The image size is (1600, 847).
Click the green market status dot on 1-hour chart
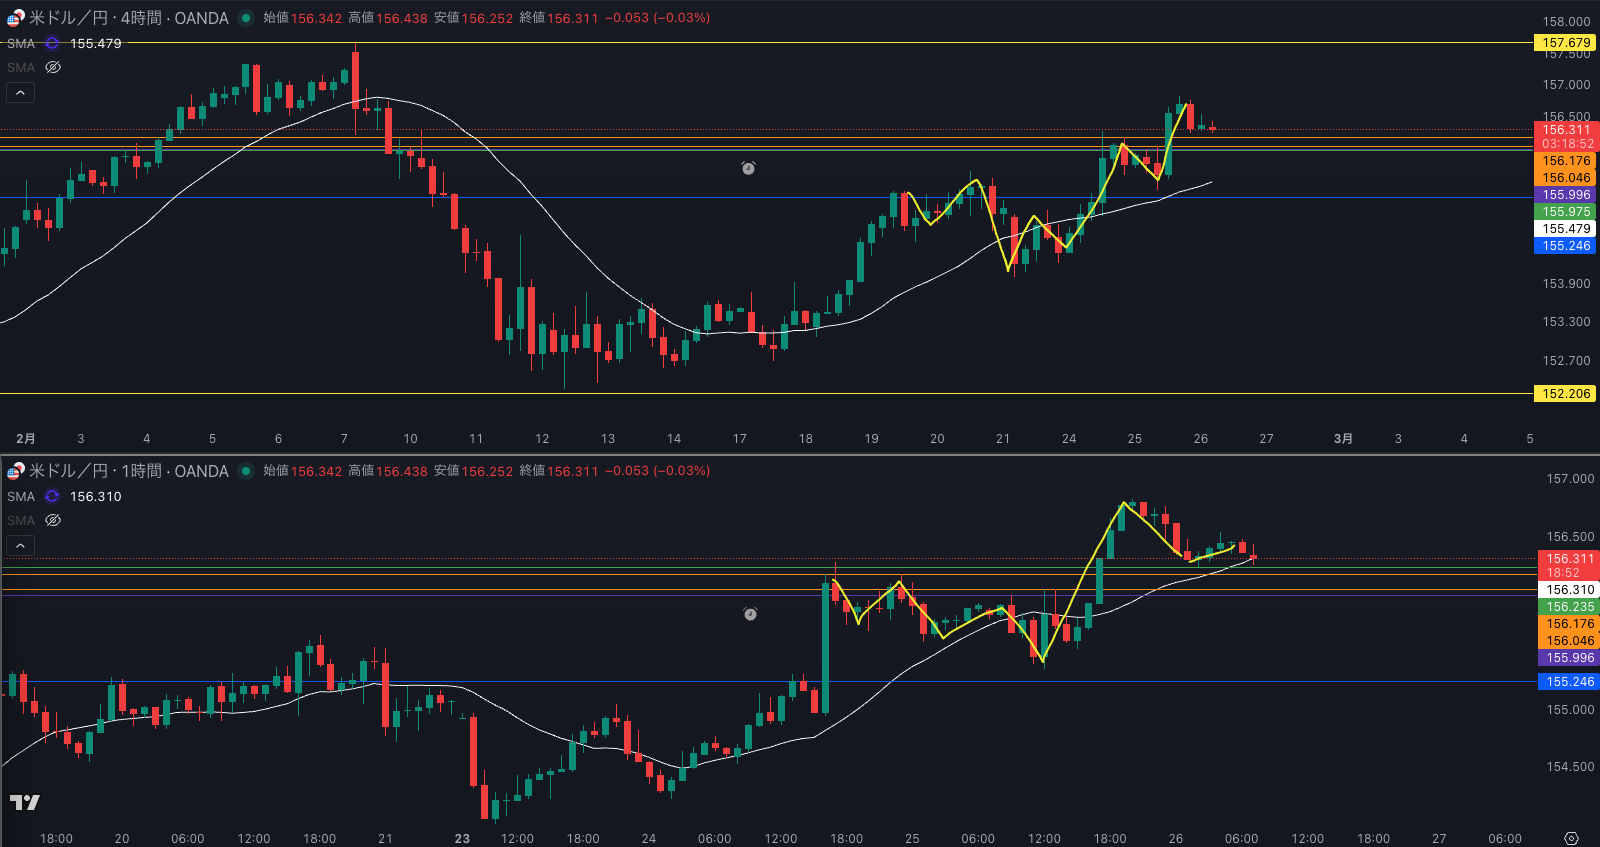[246, 471]
